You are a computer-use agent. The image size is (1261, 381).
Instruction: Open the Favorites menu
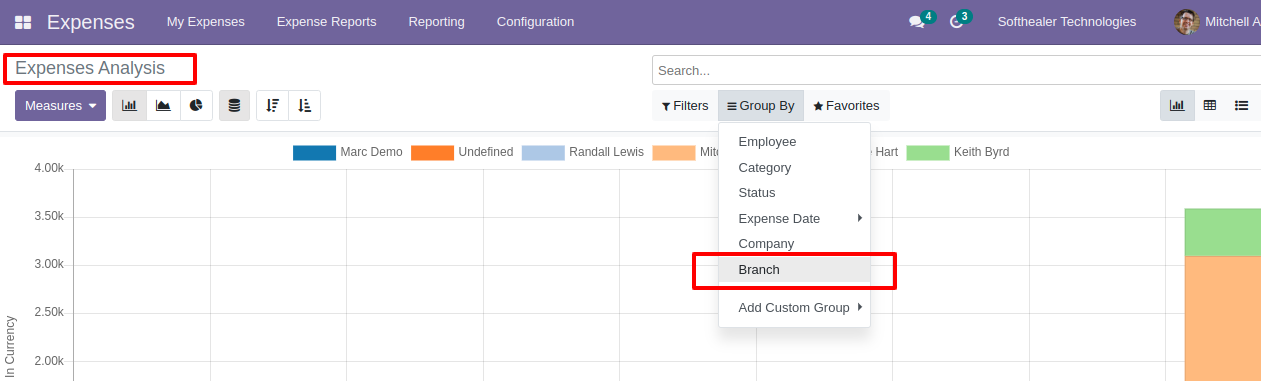846,105
